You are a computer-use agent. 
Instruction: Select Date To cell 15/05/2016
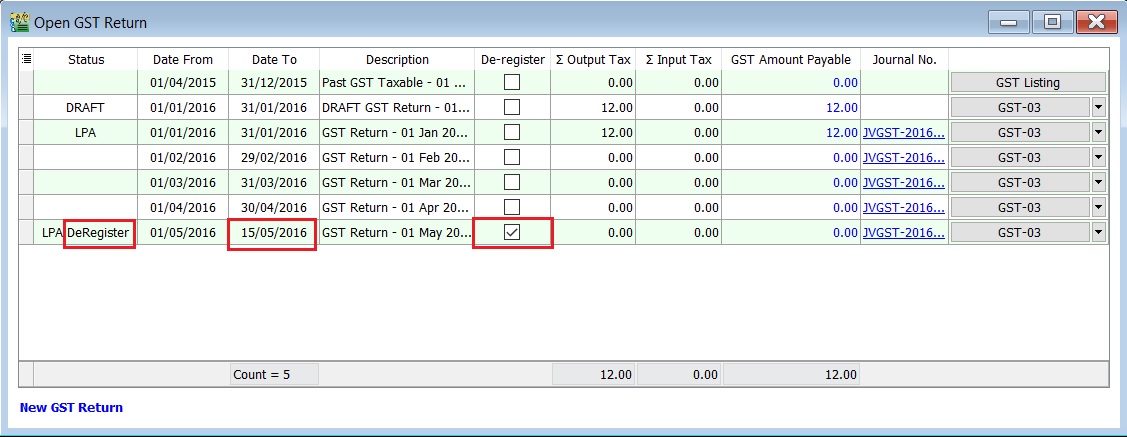tap(274, 233)
